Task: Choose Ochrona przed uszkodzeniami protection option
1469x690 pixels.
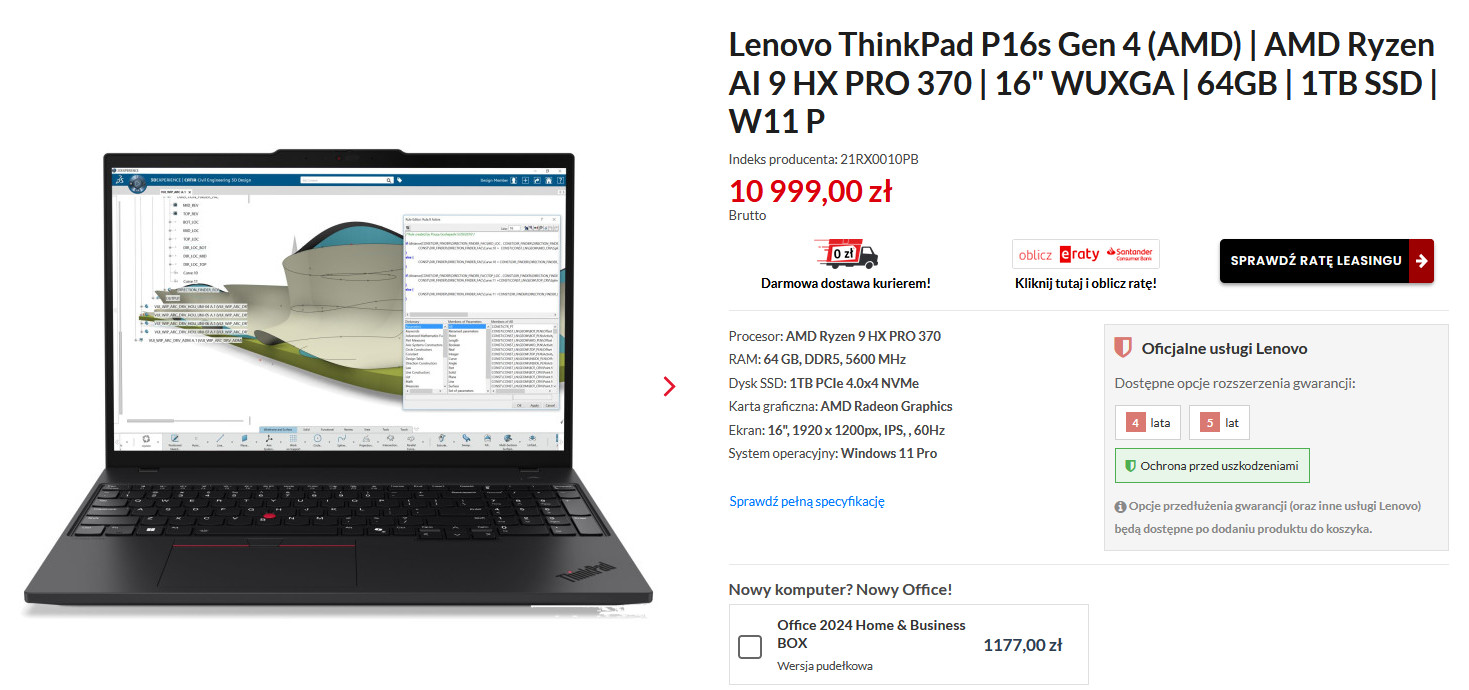Action: coord(1212,466)
